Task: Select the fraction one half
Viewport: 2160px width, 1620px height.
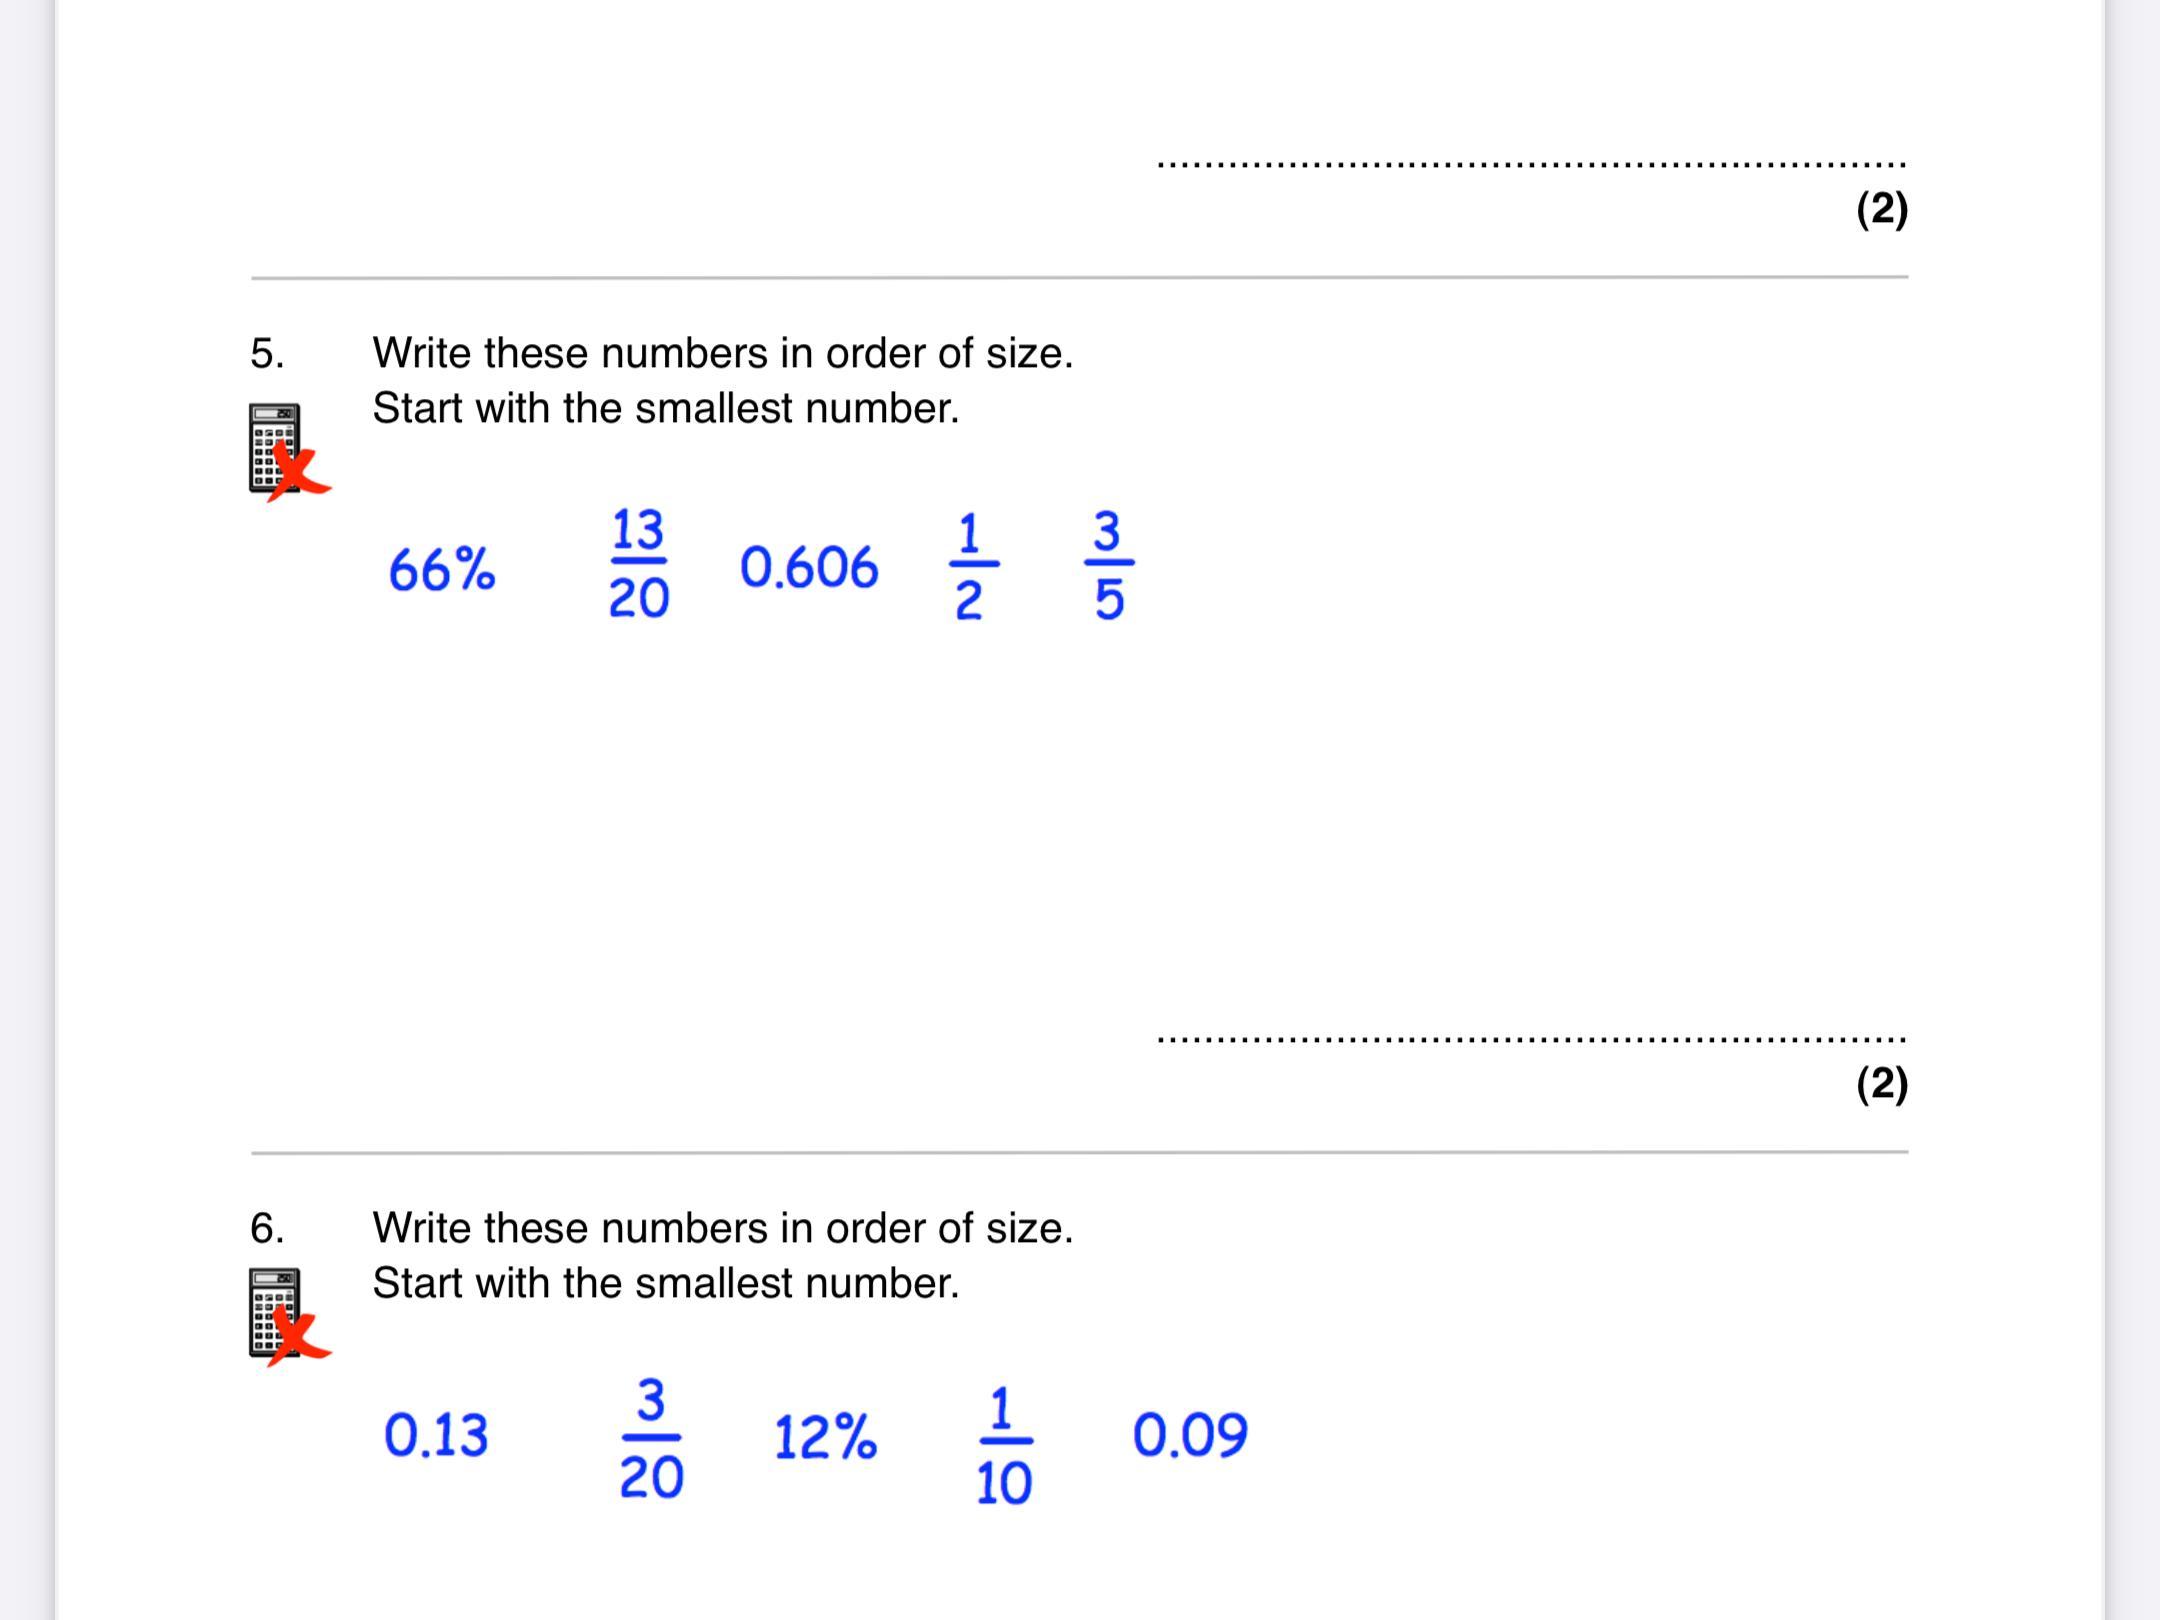Action: (970, 566)
